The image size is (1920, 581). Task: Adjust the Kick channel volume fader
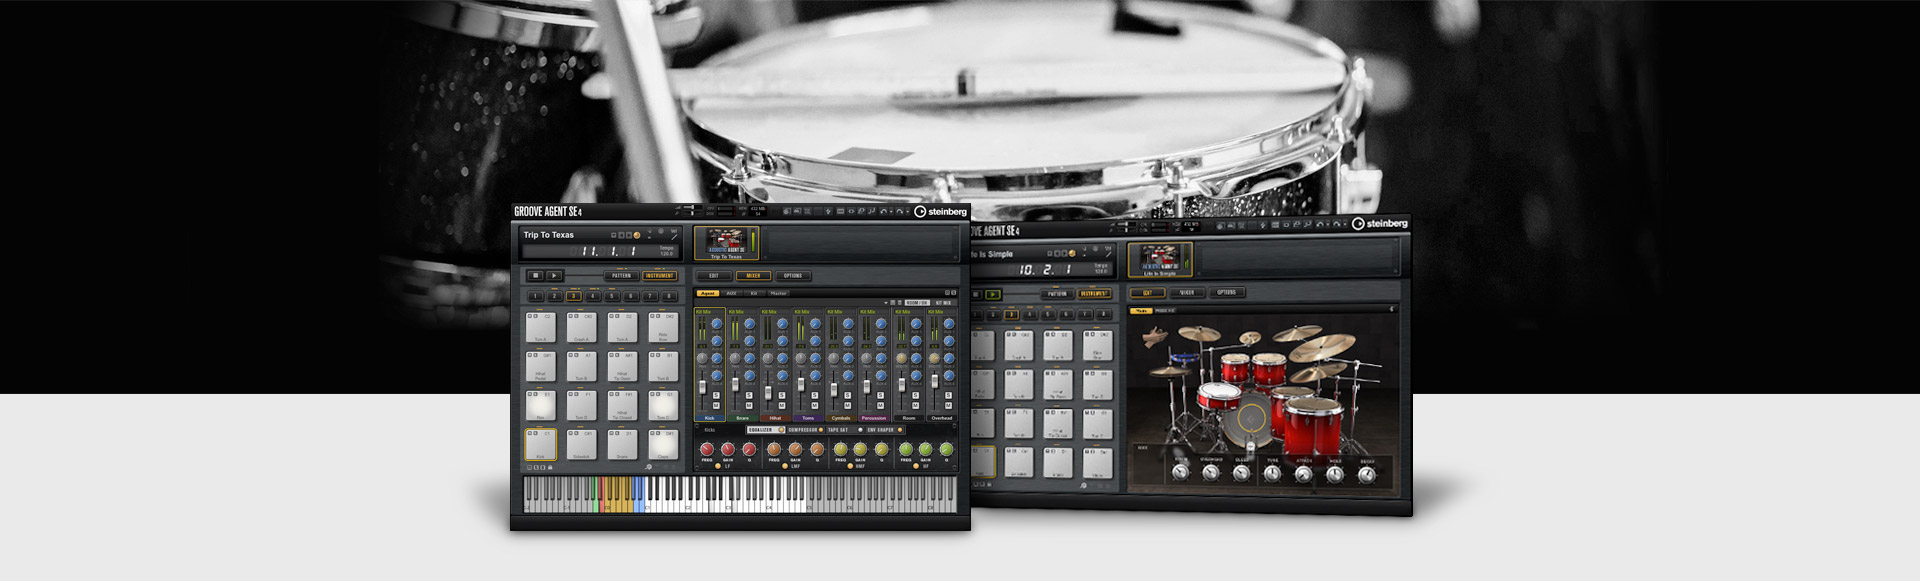tap(702, 387)
